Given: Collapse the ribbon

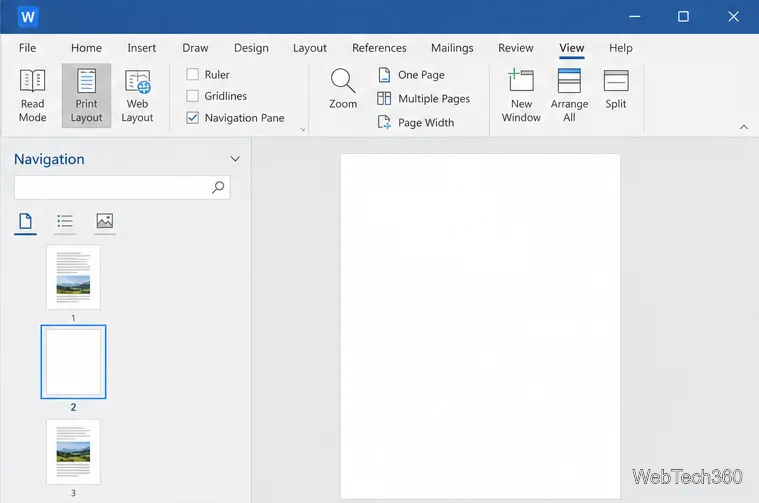Looking at the screenshot, I should [x=744, y=127].
